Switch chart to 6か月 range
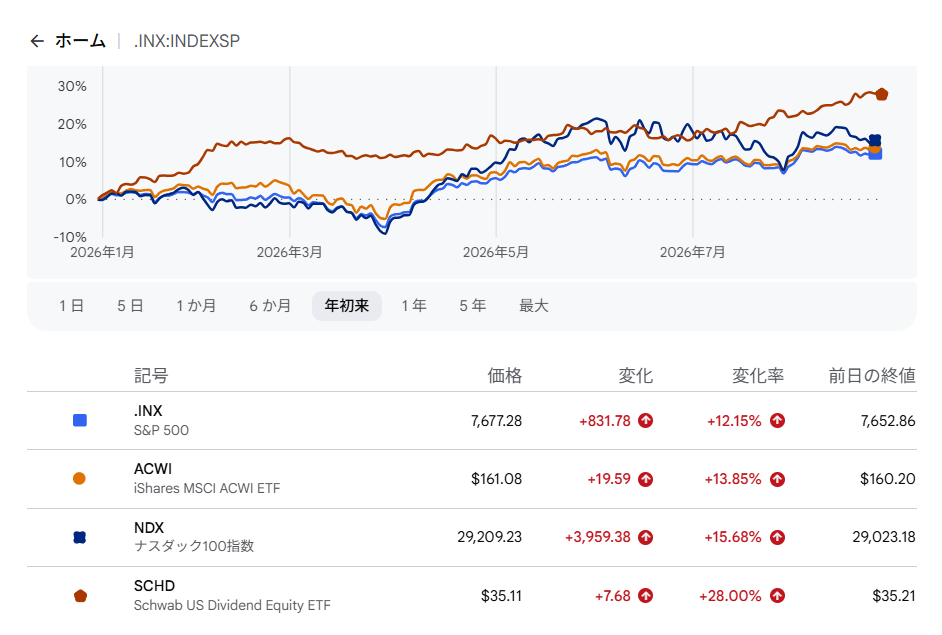 (270, 306)
